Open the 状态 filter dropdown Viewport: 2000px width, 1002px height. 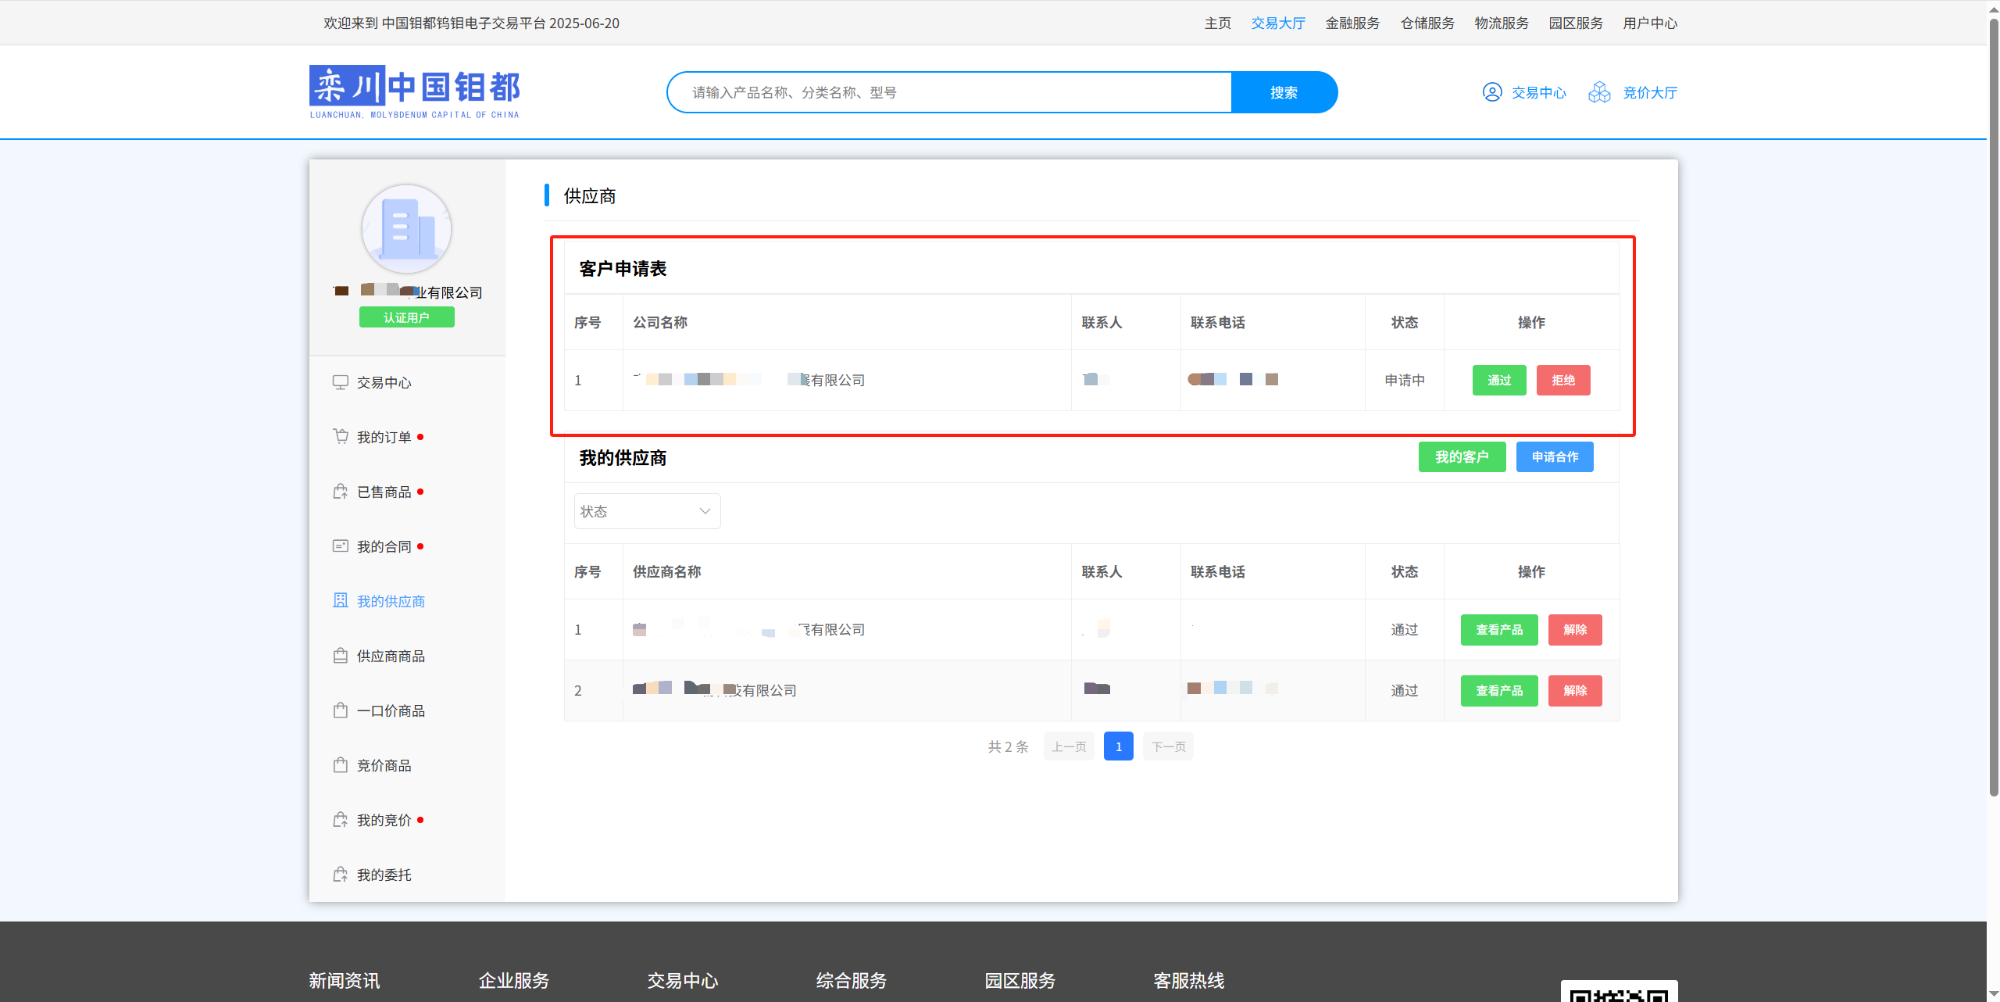click(x=646, y=511)
